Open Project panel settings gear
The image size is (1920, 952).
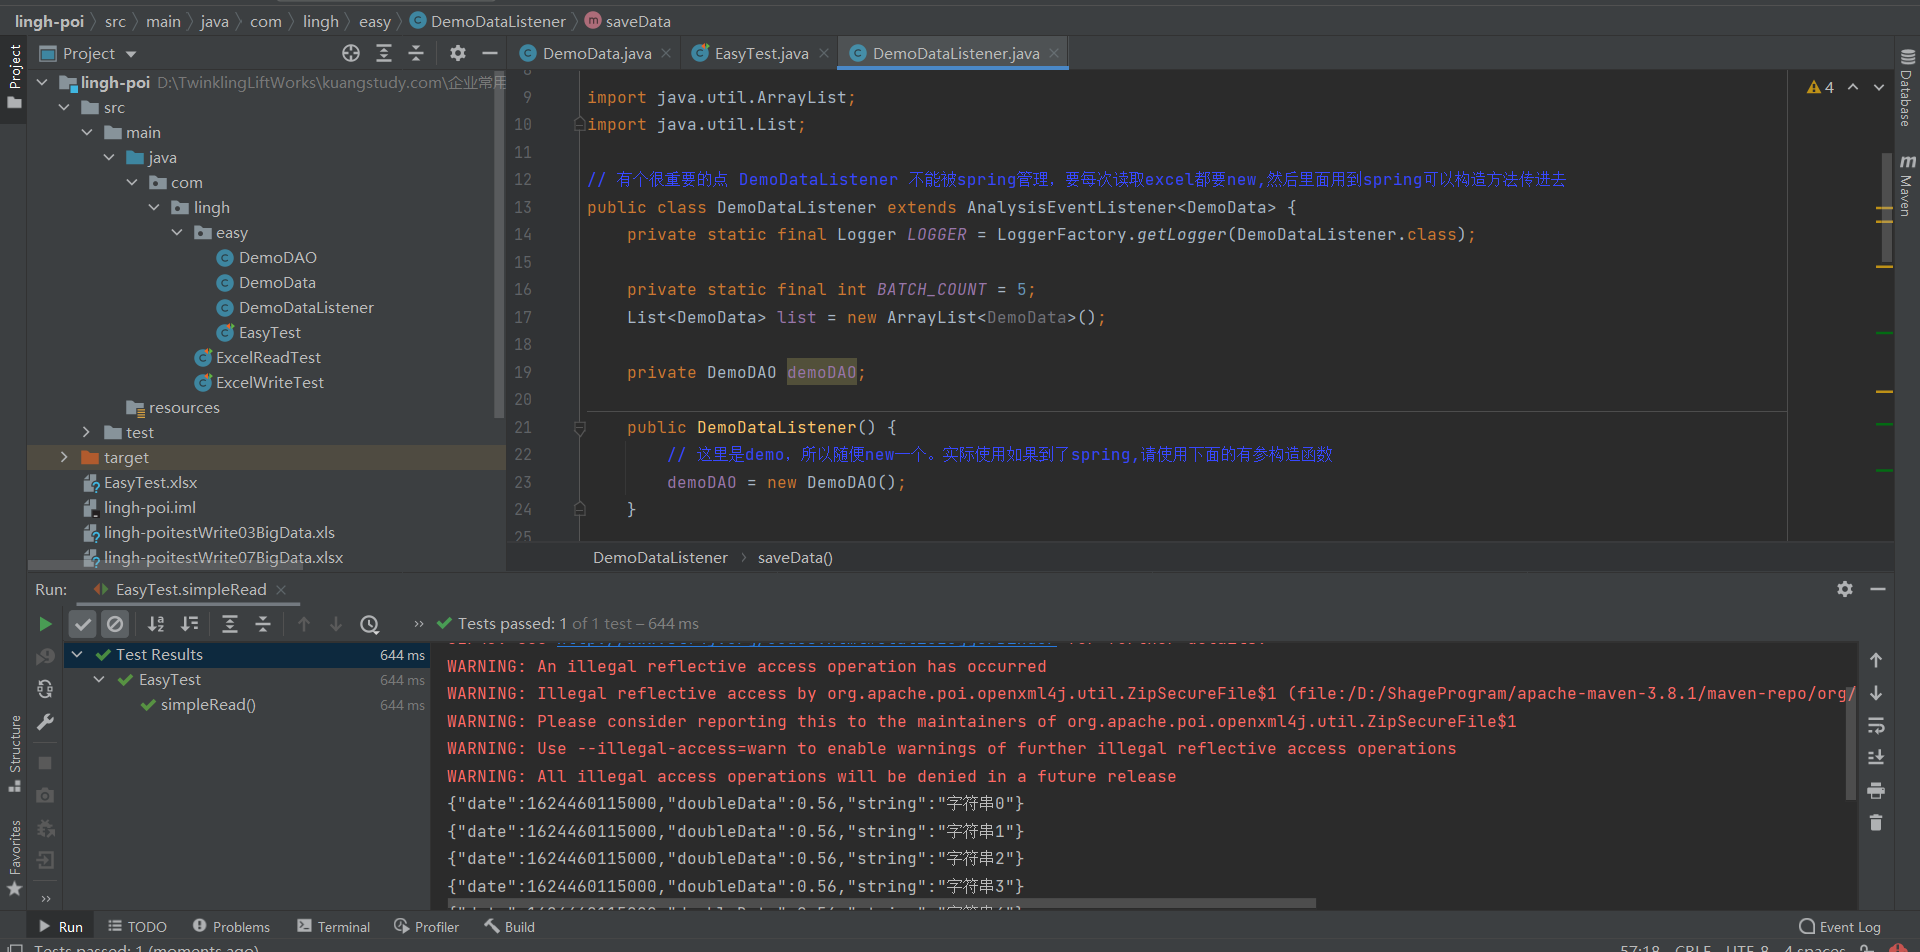pos(458,53)
